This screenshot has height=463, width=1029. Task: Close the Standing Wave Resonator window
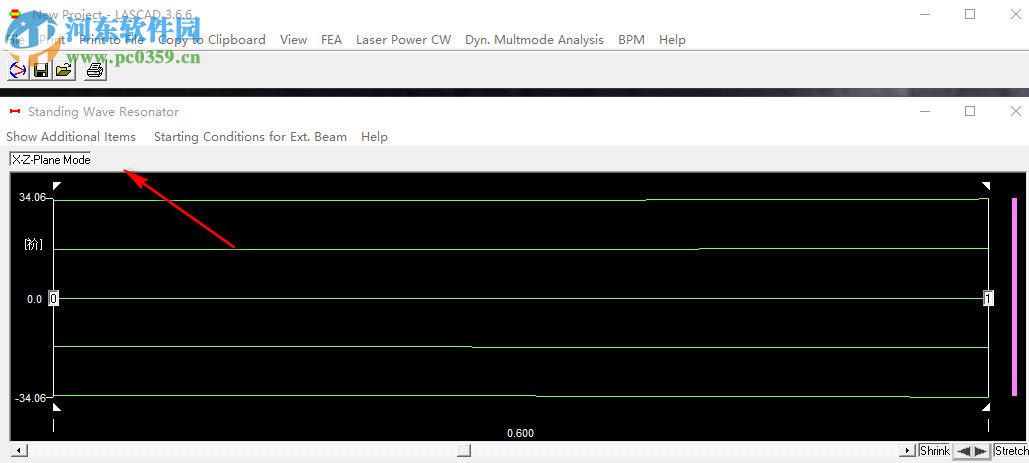pyautogui.click(x=1015, y=111)
